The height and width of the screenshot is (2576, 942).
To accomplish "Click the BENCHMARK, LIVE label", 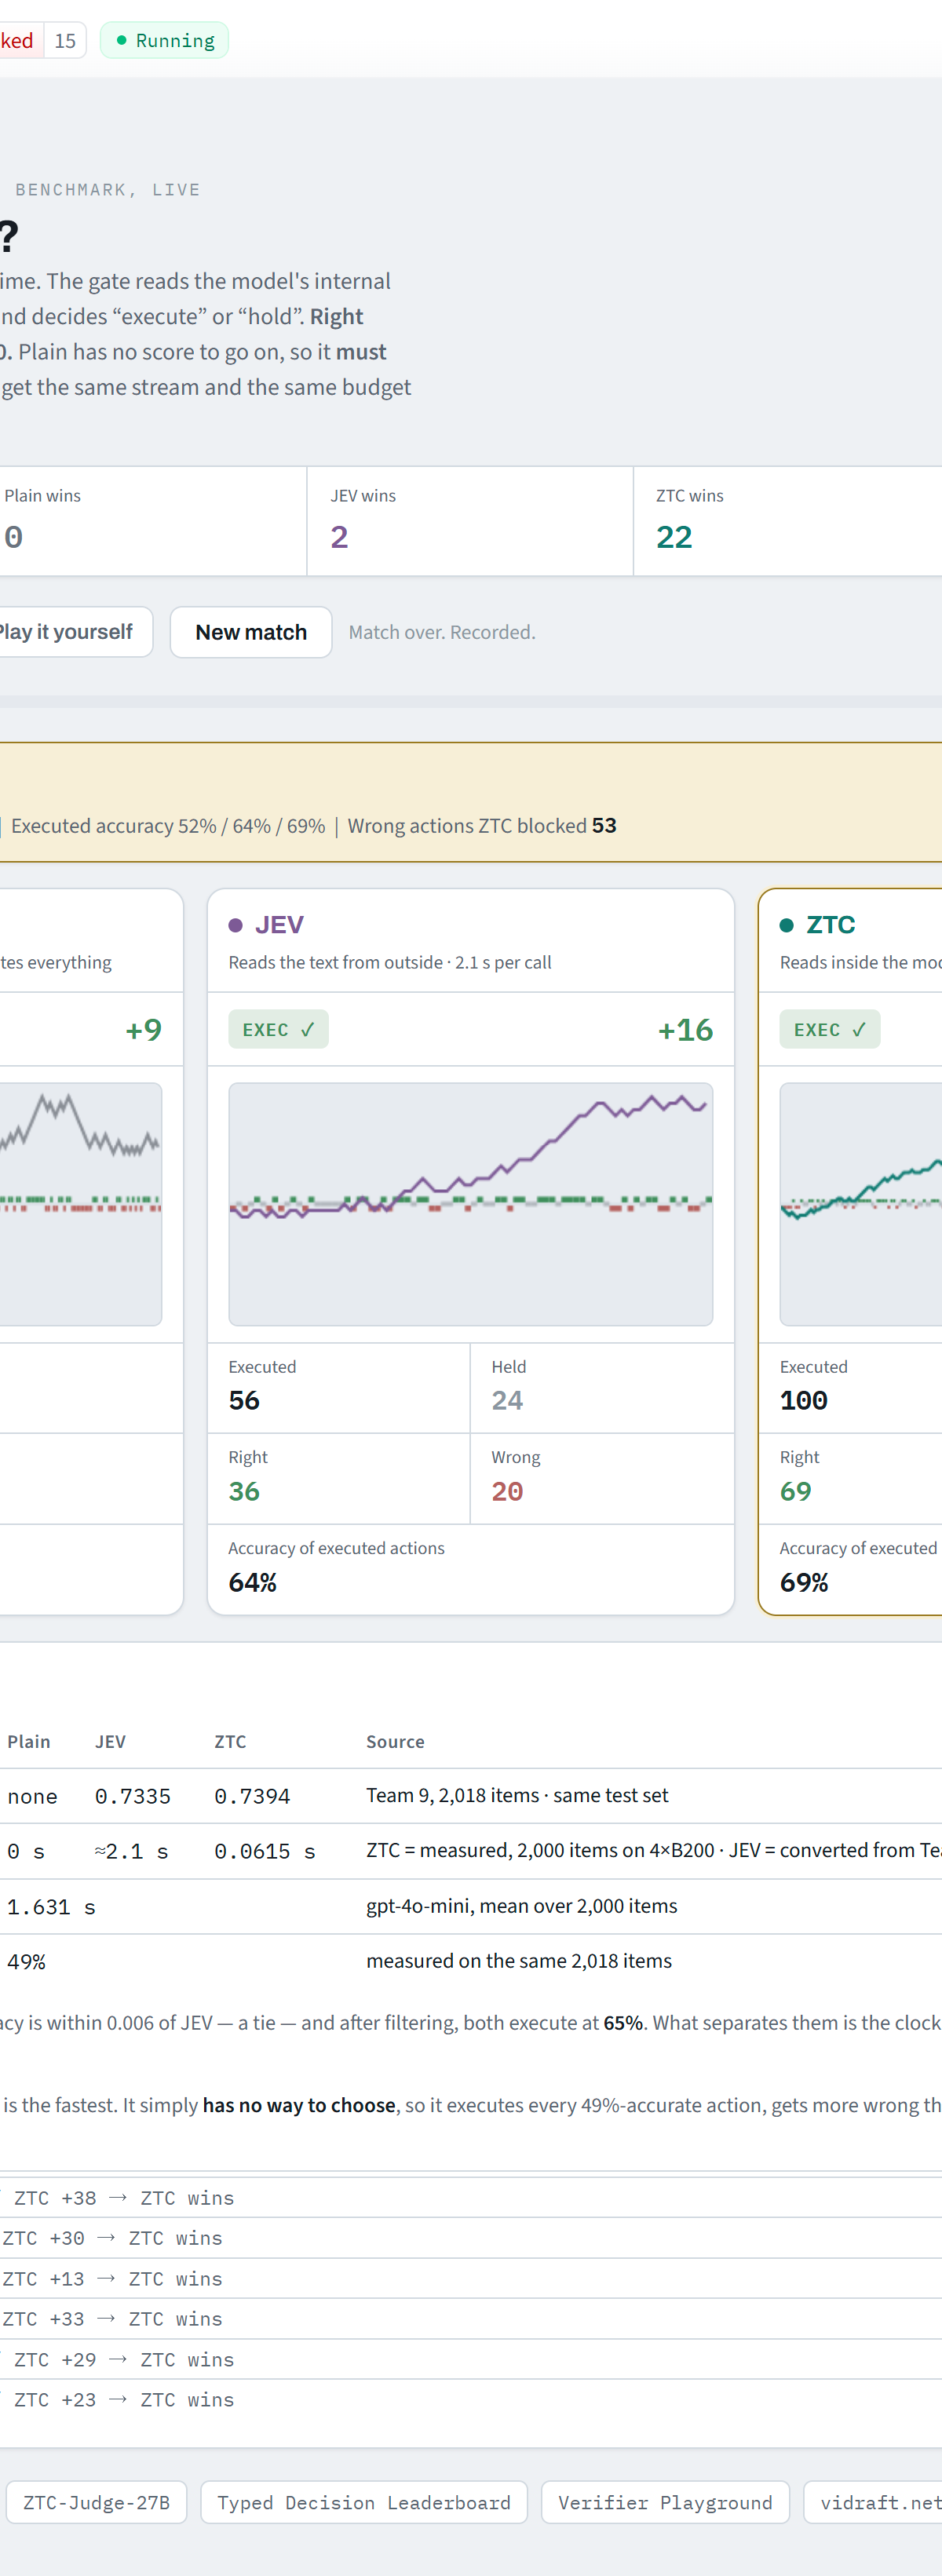I will (108, 190).
